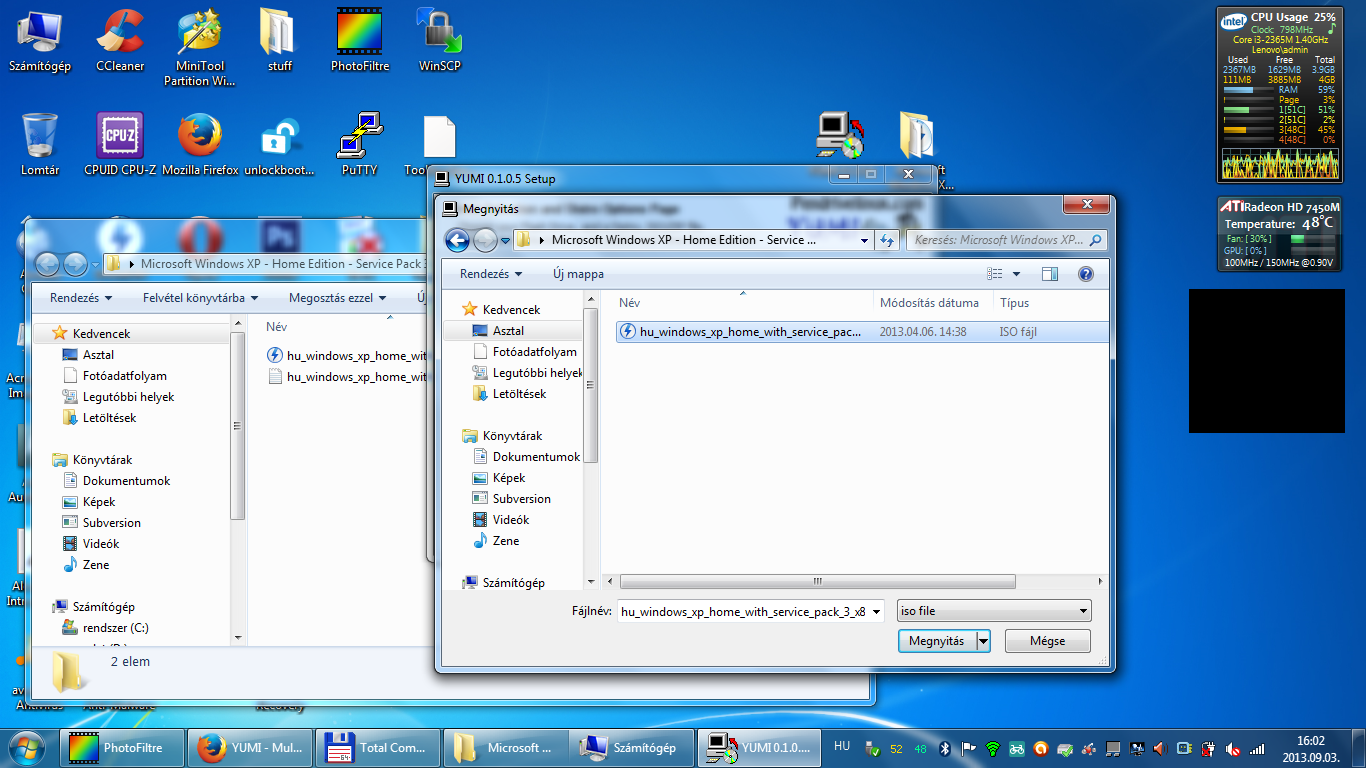Screen dimensions: 1366x768
Task: Open the WinSCP desktop shortcut
Action: coord(439,40)
